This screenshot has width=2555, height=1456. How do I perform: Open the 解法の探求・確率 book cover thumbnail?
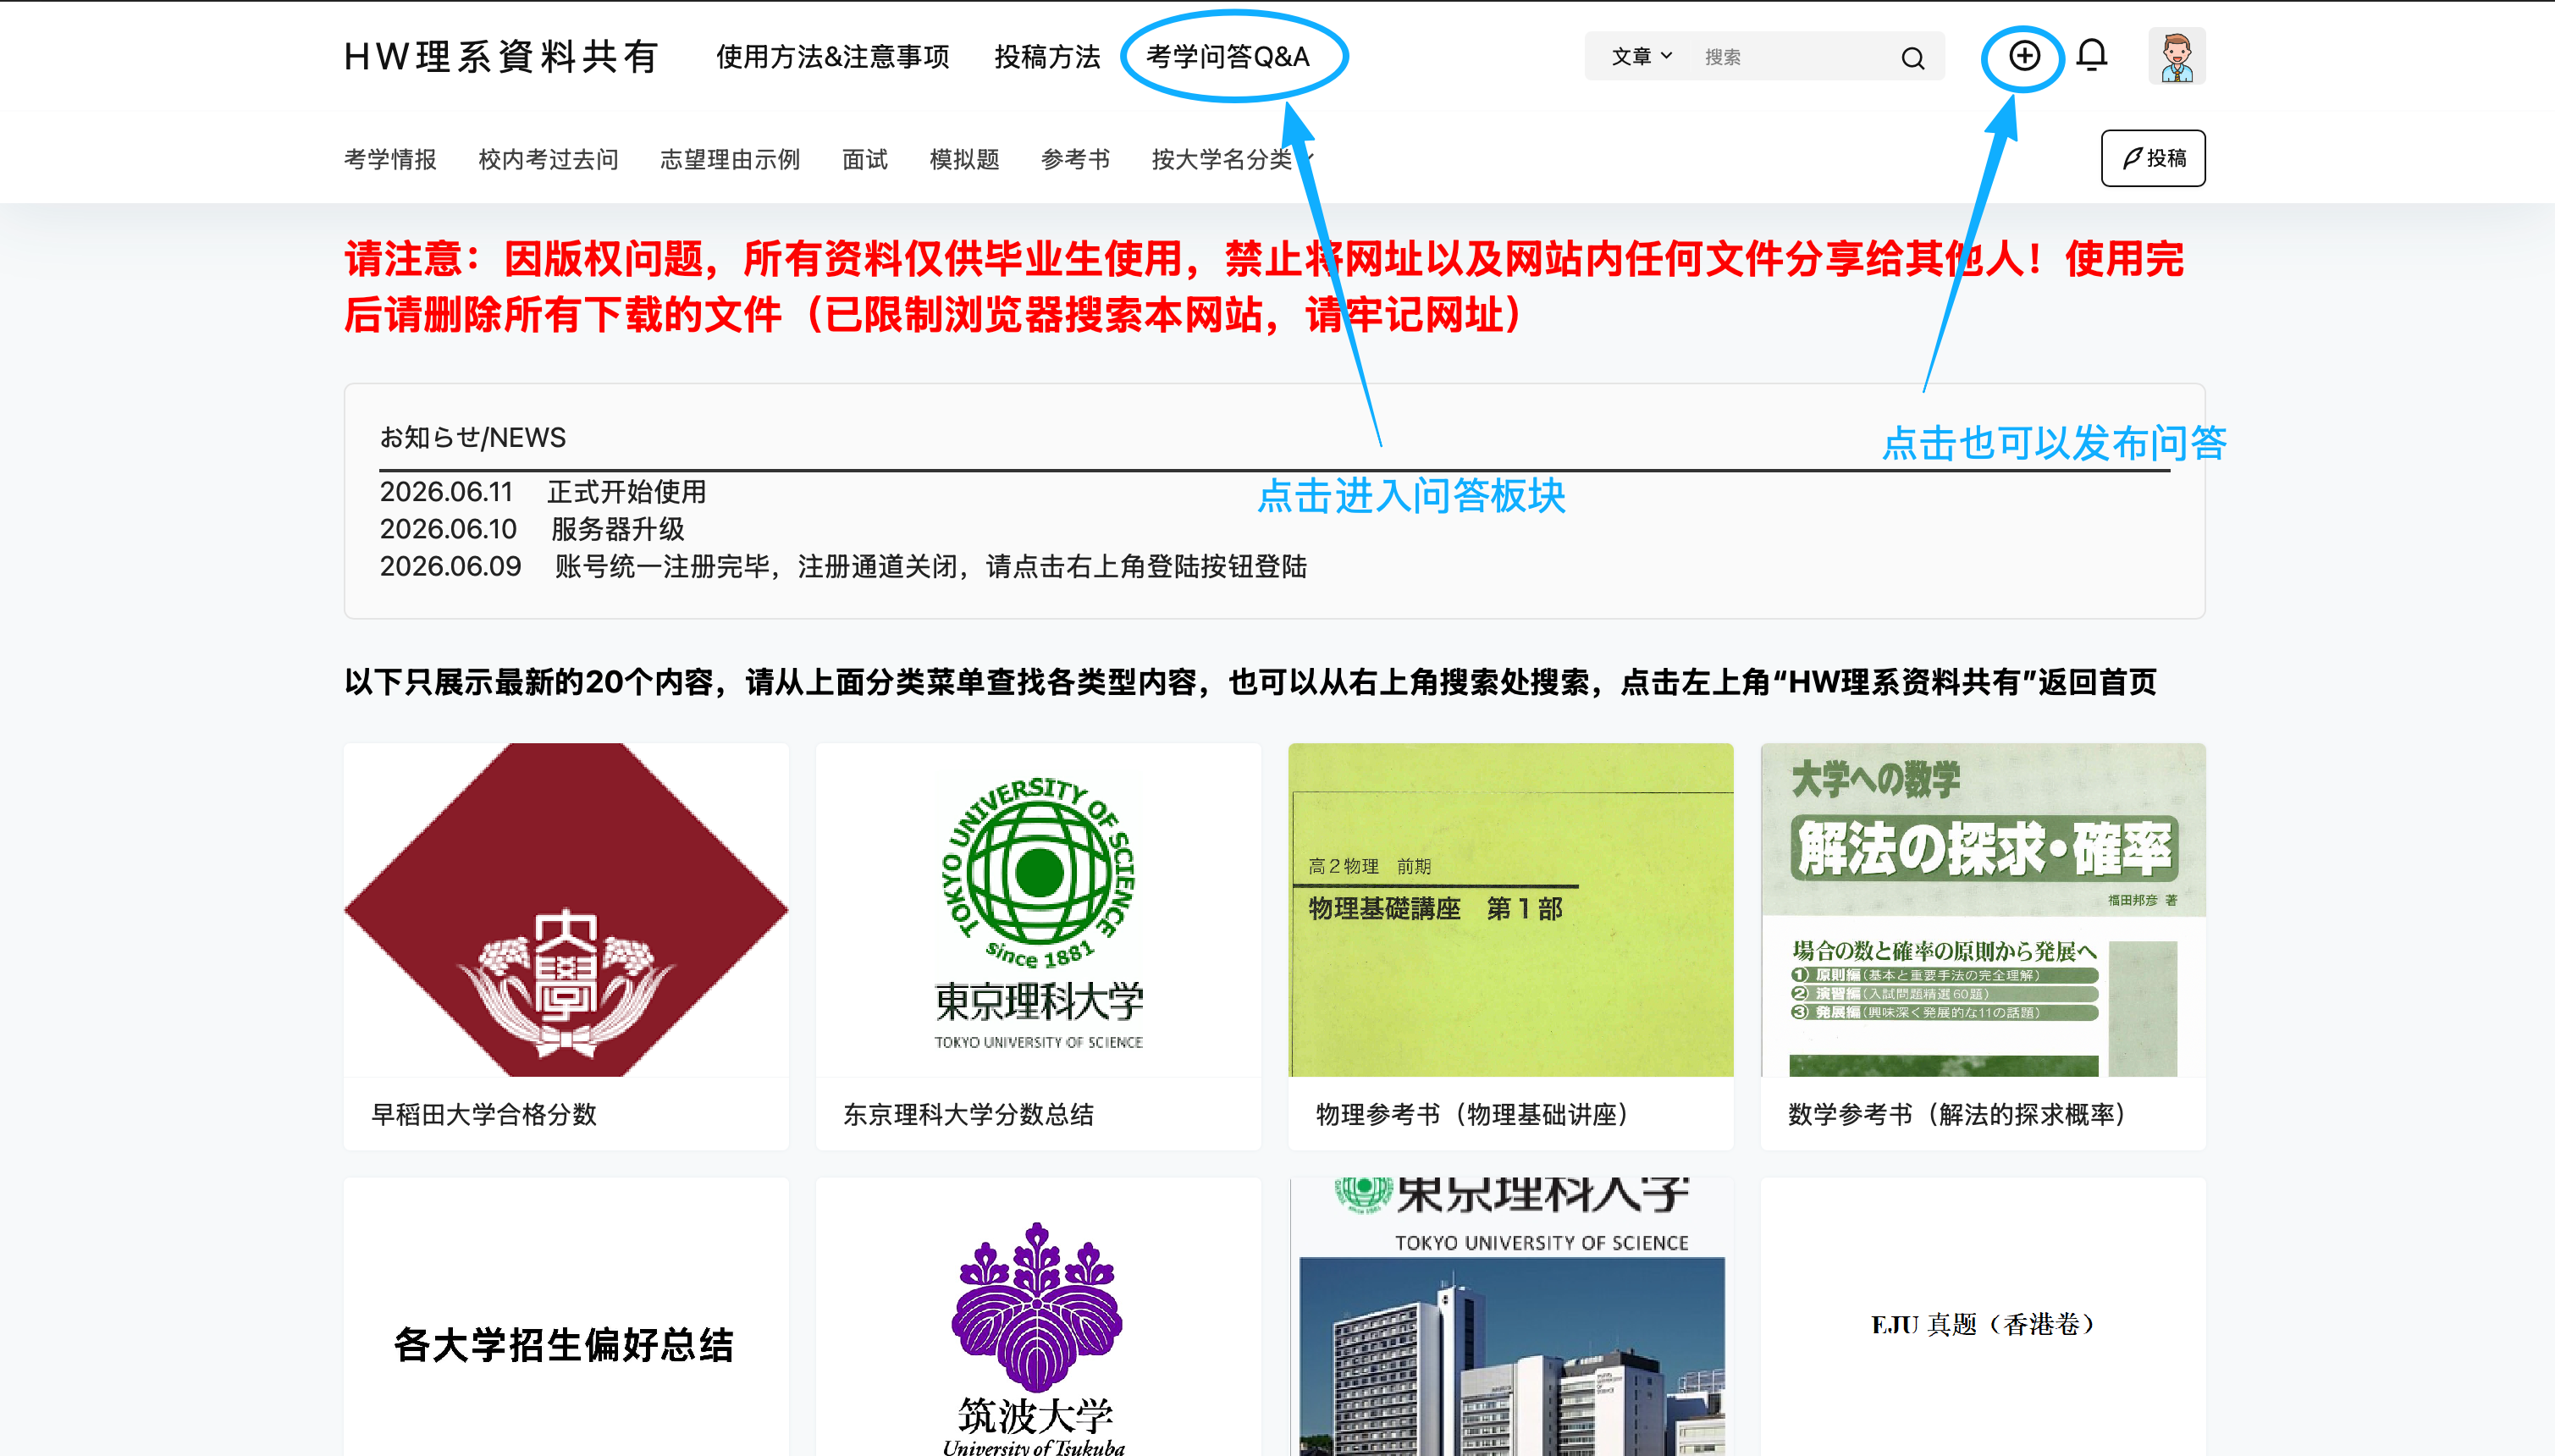1983,910
